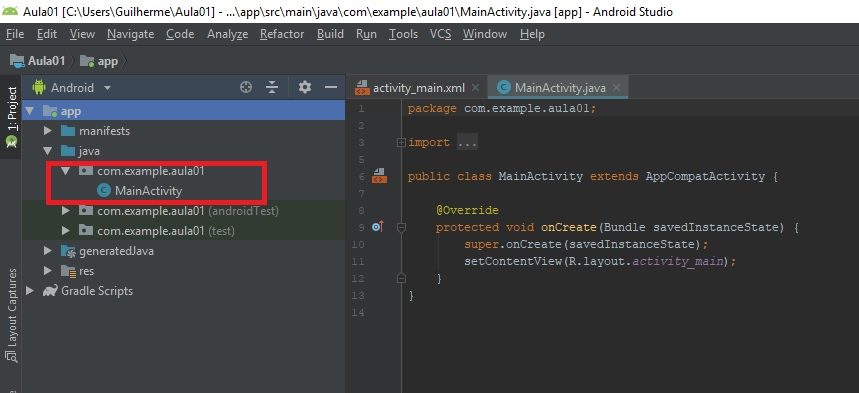Open the Run menu

point(366,34)
